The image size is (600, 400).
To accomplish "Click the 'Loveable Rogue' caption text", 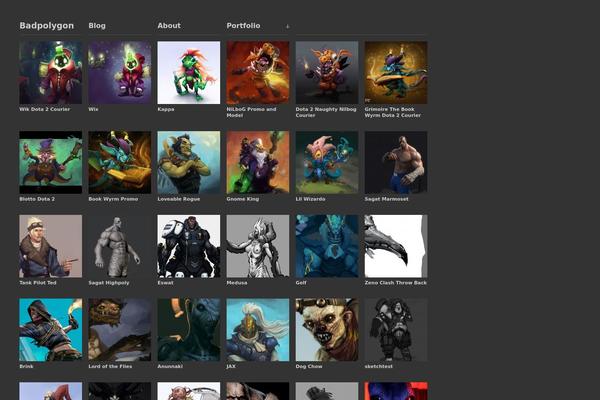I will pyautogui.click(x=179, y=199).
